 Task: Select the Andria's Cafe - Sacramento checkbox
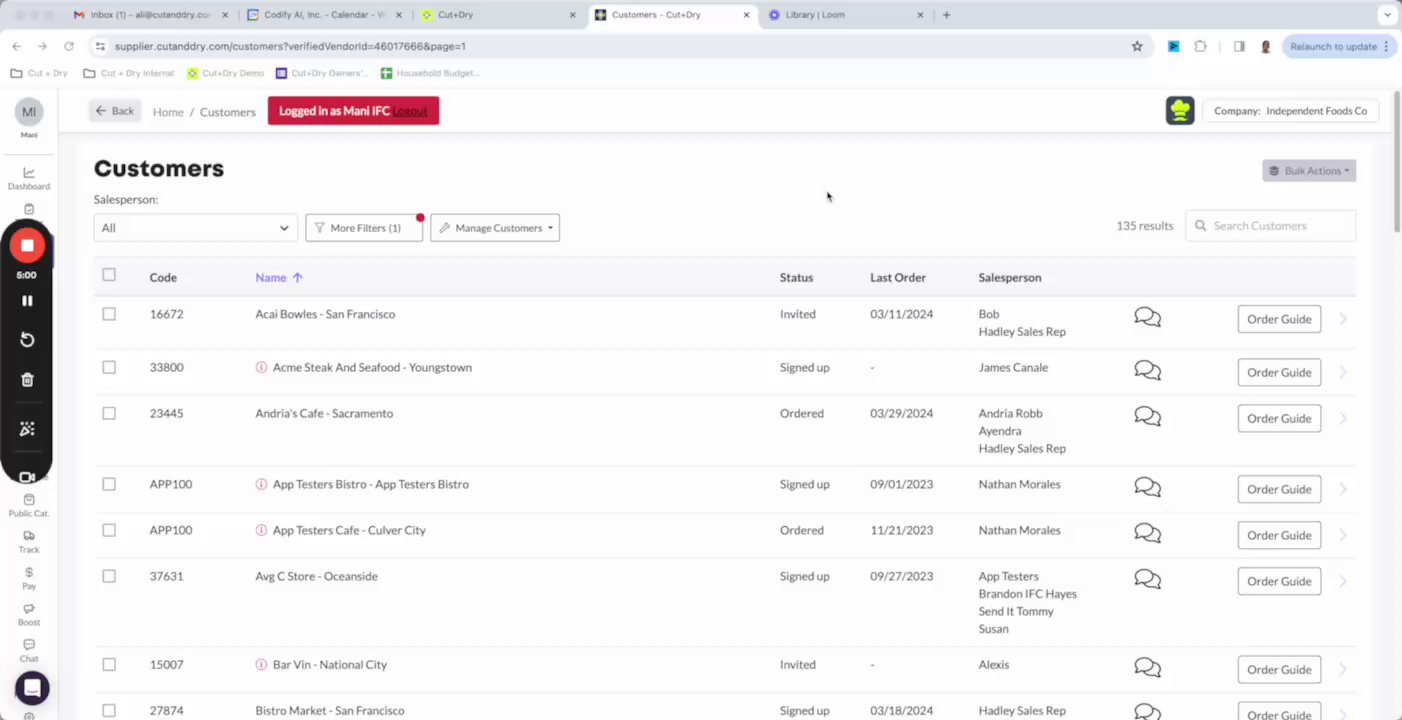click(109, 413)
